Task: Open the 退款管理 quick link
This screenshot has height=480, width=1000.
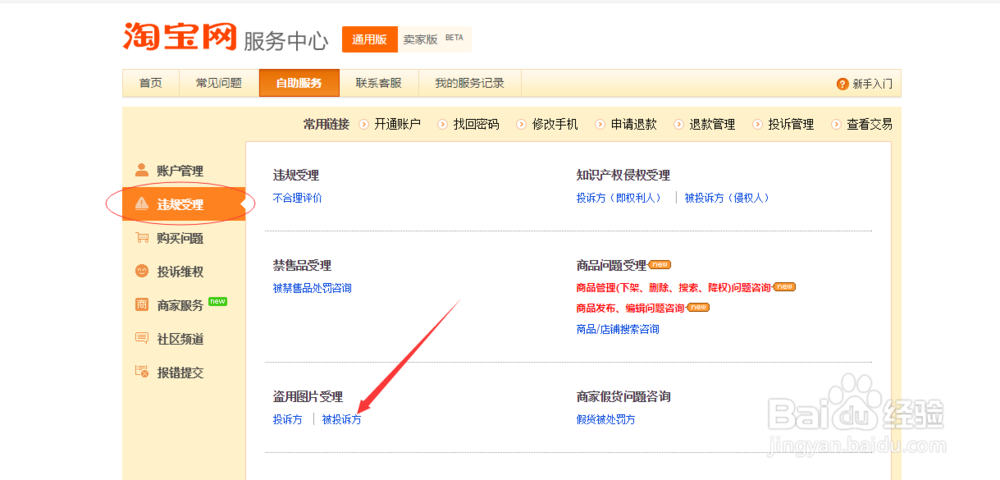Action: [x=712, y=124]
